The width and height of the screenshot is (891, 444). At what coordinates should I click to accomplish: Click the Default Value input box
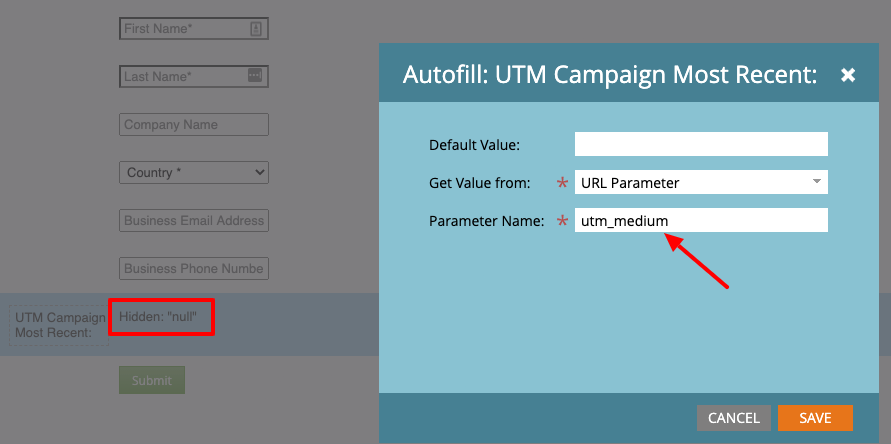tap(701, 144)
